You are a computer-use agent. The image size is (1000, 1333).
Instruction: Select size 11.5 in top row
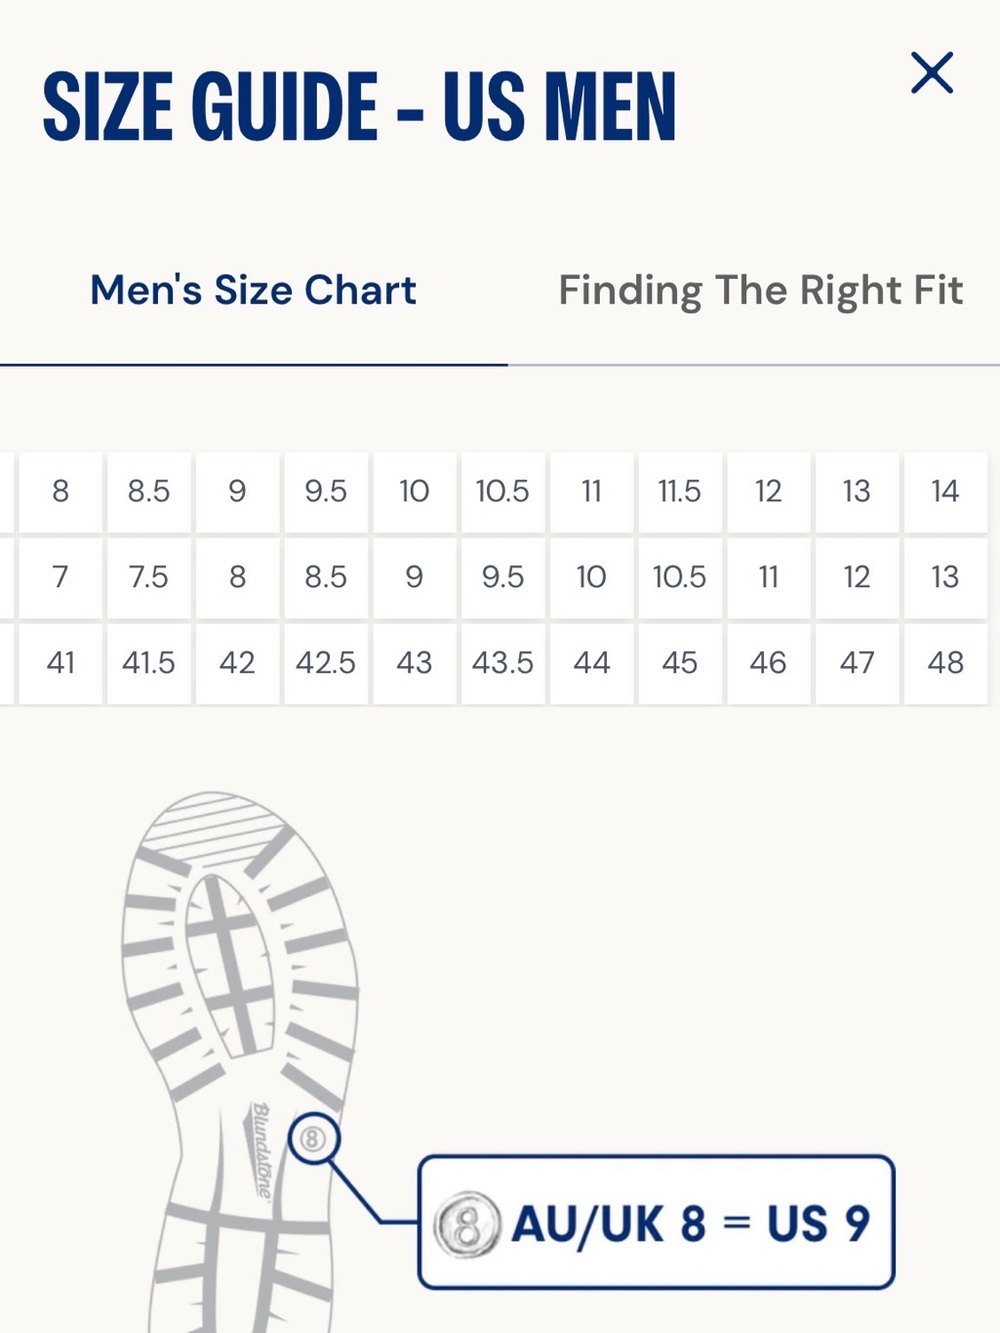coord(679,491)
